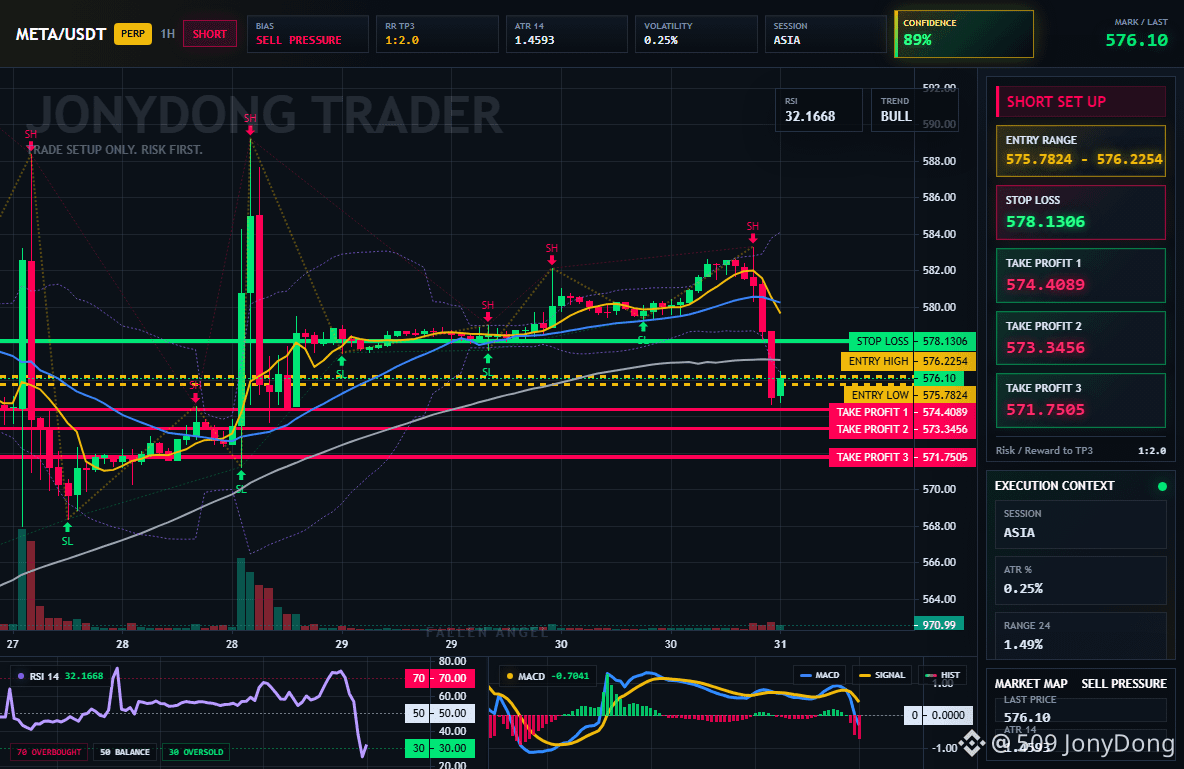Click the Market Map Sell Pressure label
The height and width of the screenshot is (769, 1184).
tap(1124, 683)
